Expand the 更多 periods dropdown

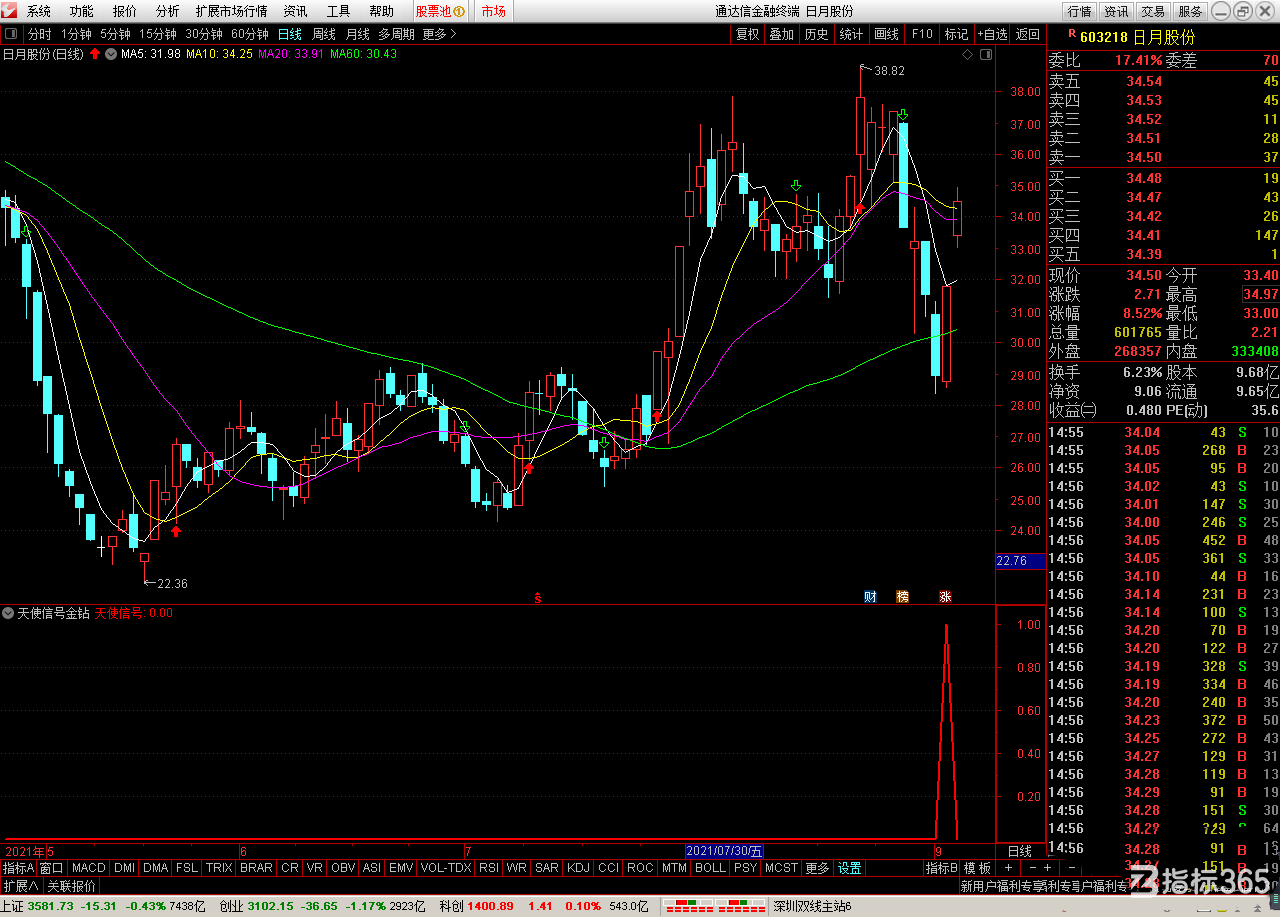coord(439,34)
